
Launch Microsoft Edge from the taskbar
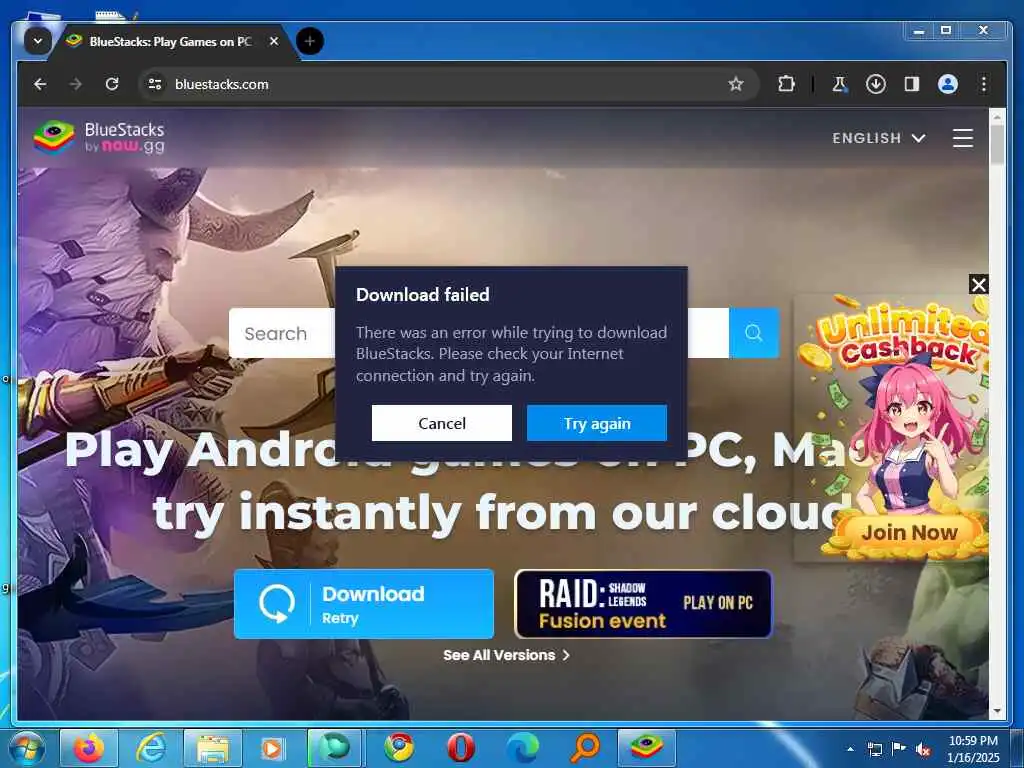pos(523,748)
